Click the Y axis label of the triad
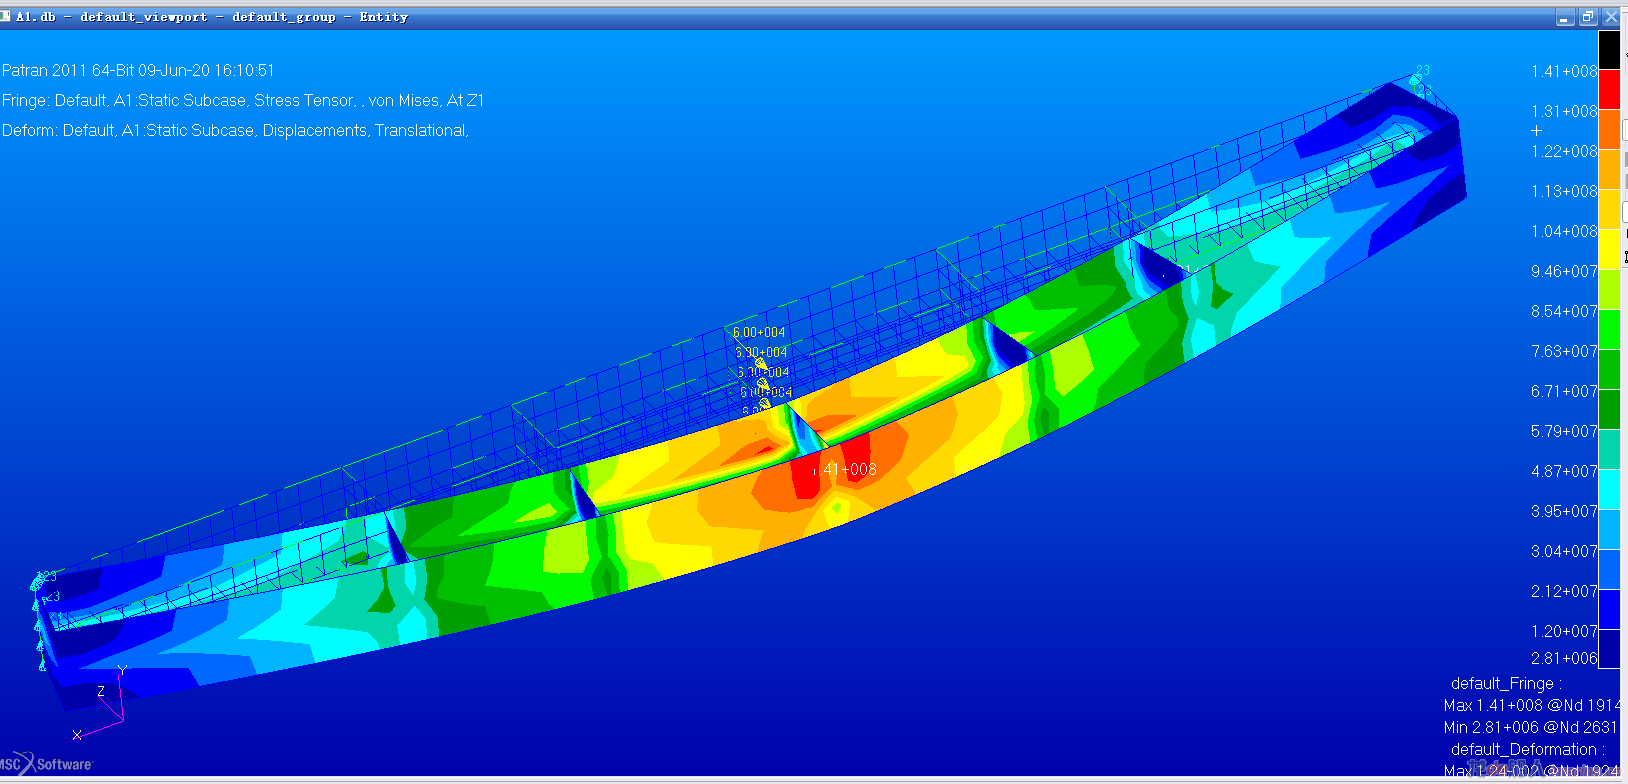 tap(122, 670)
